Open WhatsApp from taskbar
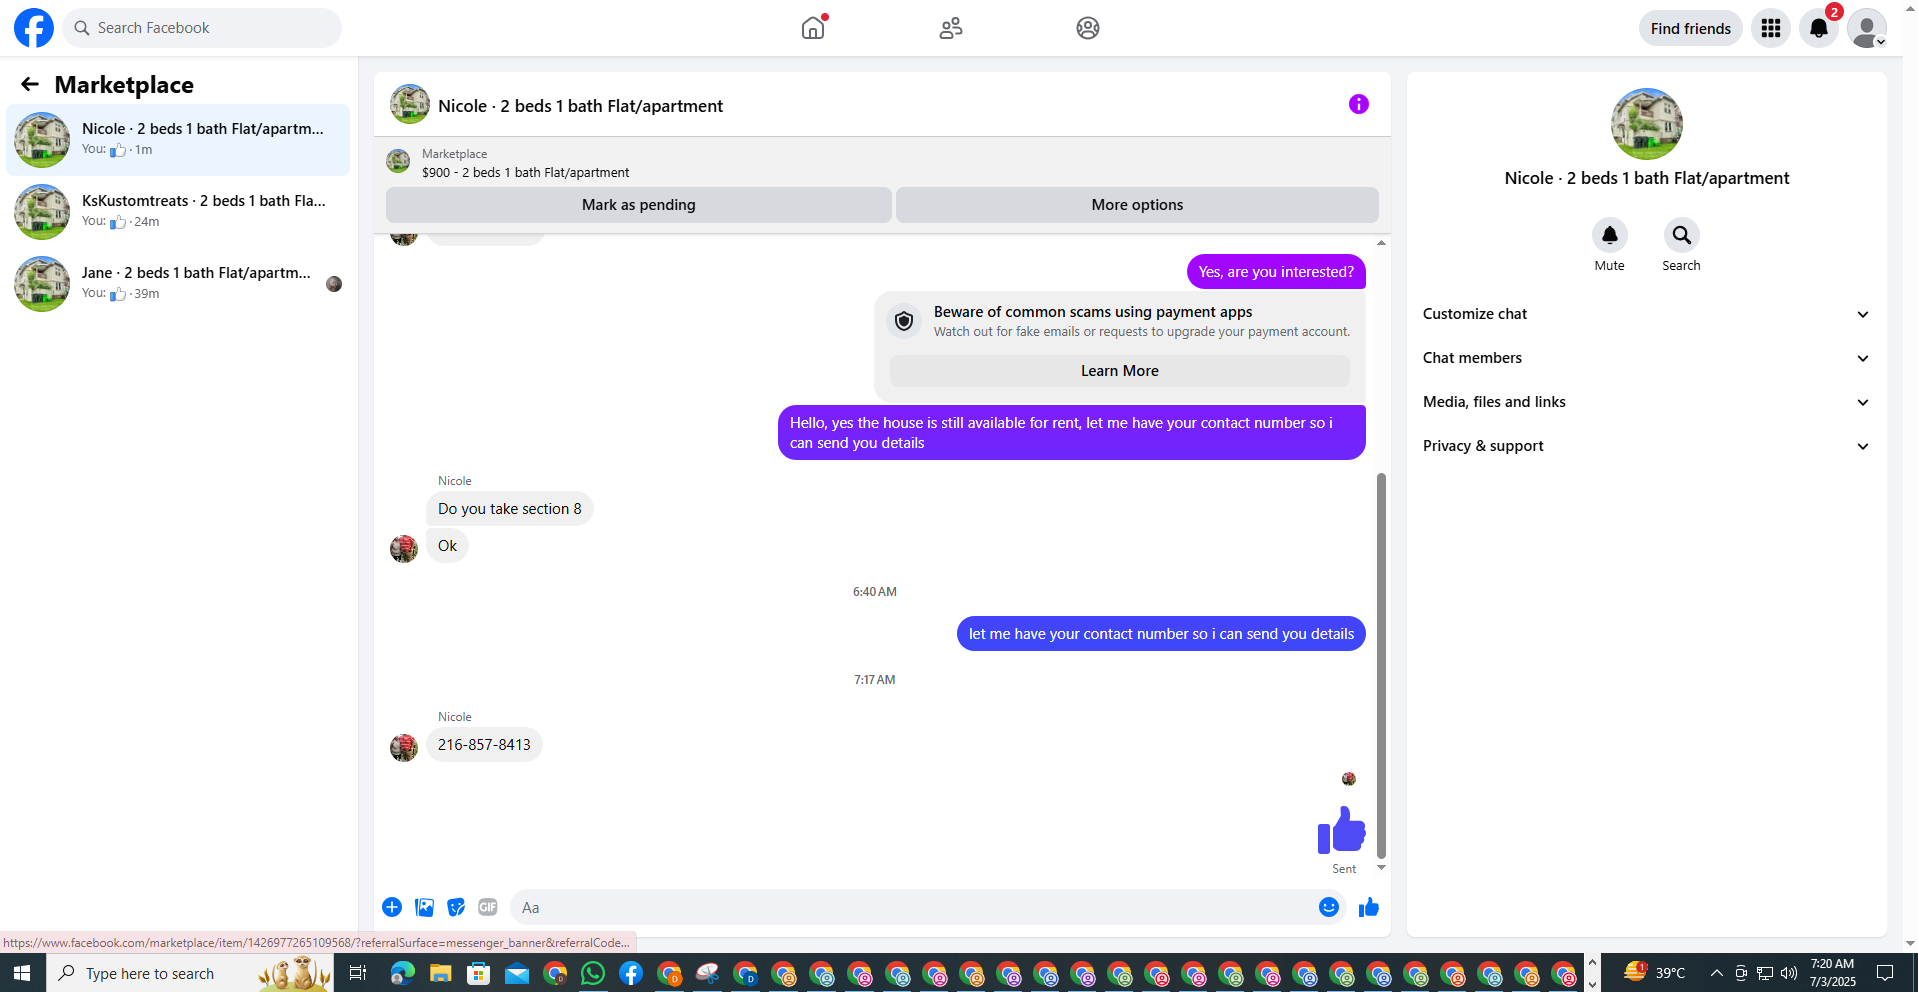Viewport: 1918px width, 992px height. (x=593, y=973)
